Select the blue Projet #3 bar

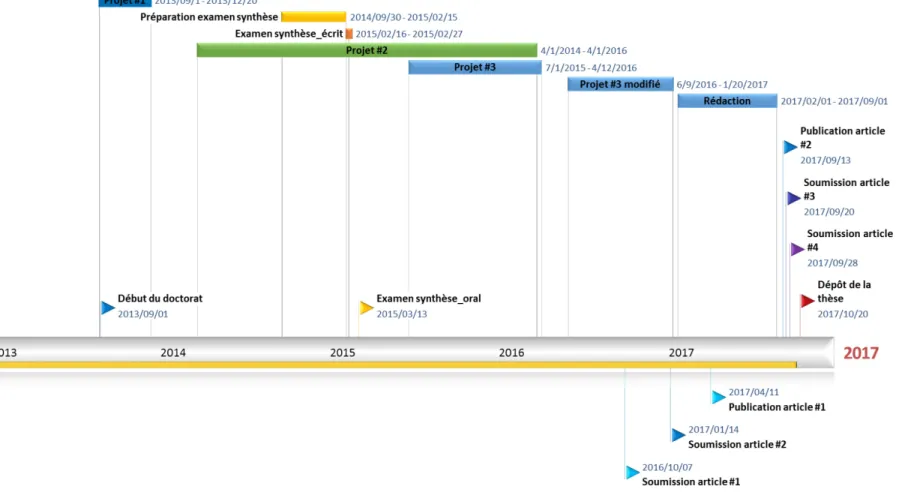coord(475,67)
